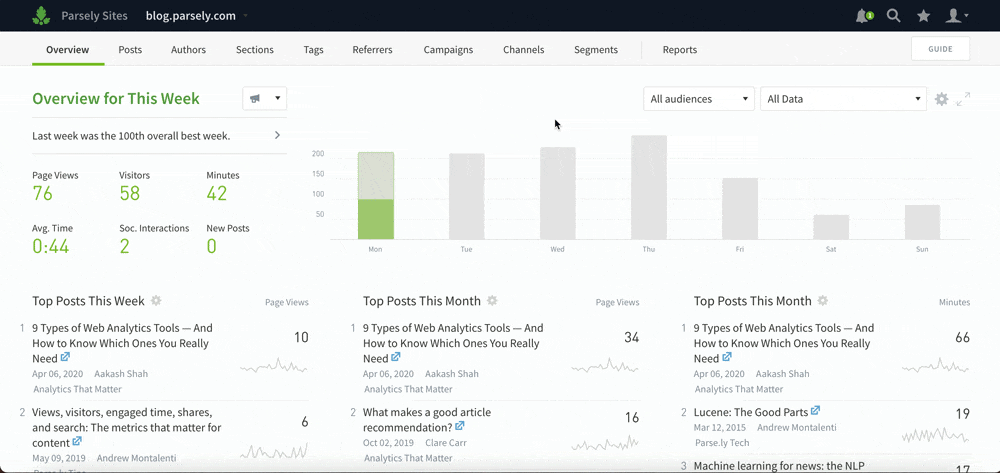1000x473 pixels.
Task: Open chart settings gear icon
Action: (941, 99)
